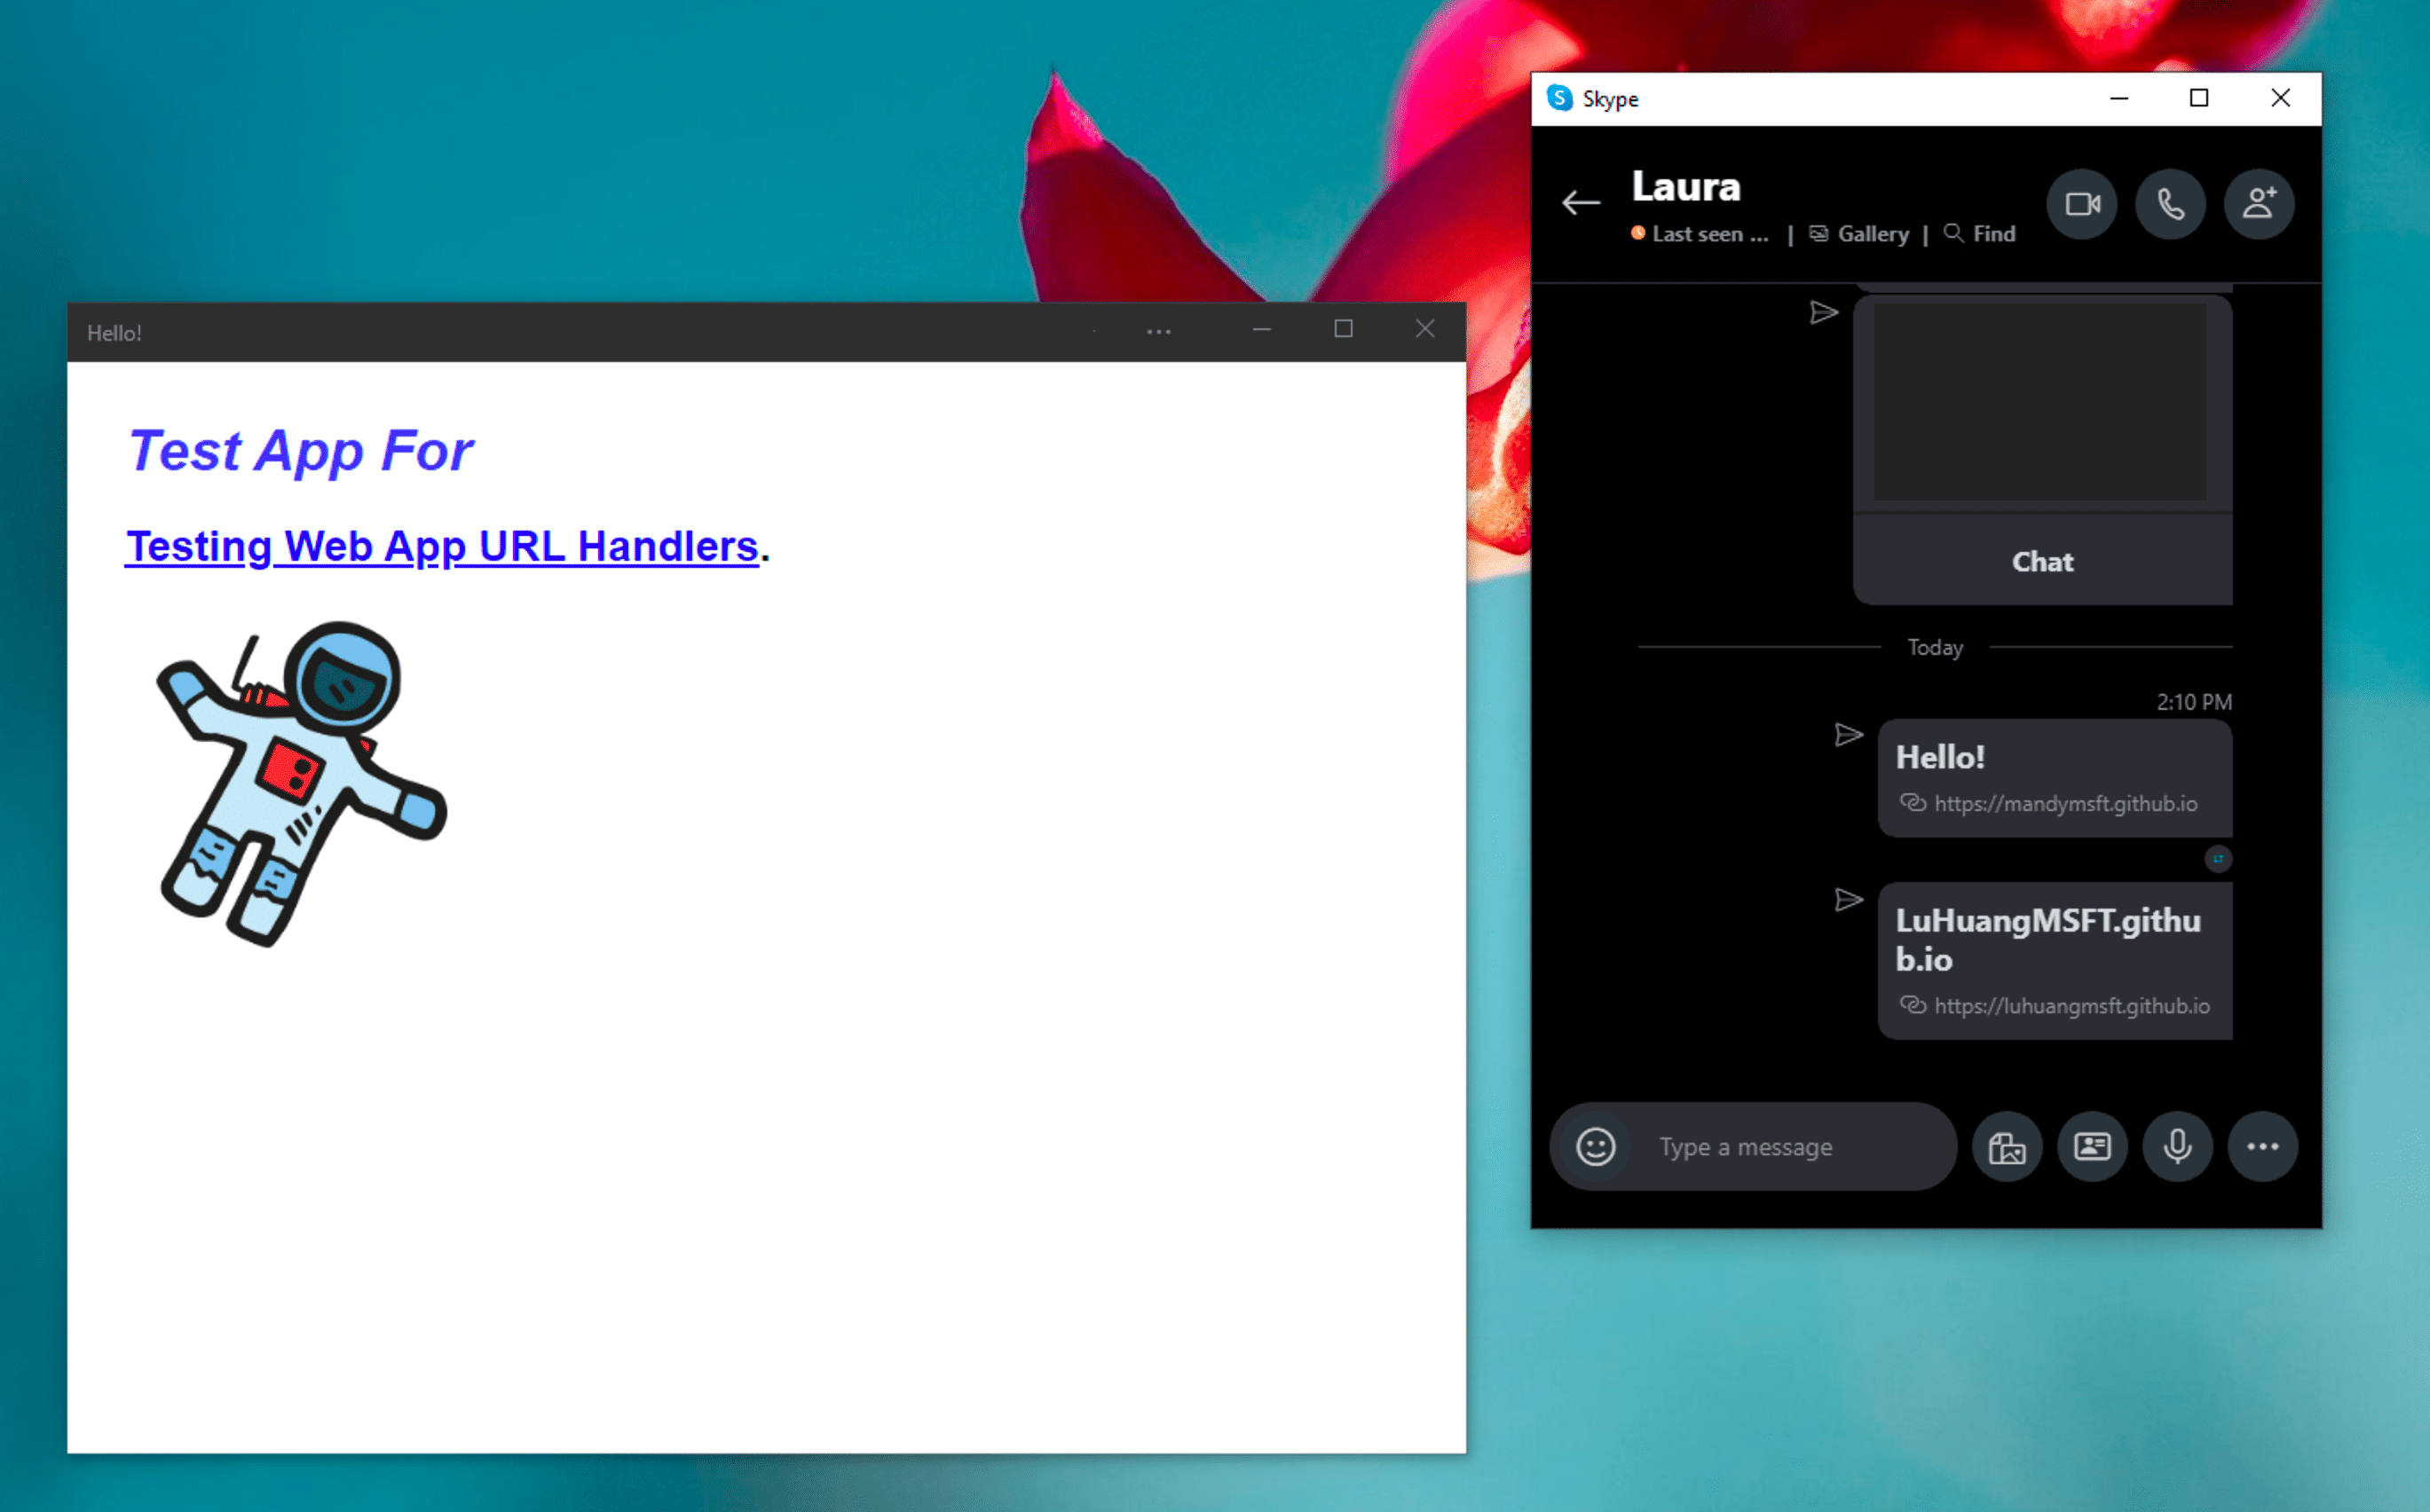Click the three-dot menu in Hello app title bar
This screenshot has height=1512, width=2430.
tap(1156, 331)
